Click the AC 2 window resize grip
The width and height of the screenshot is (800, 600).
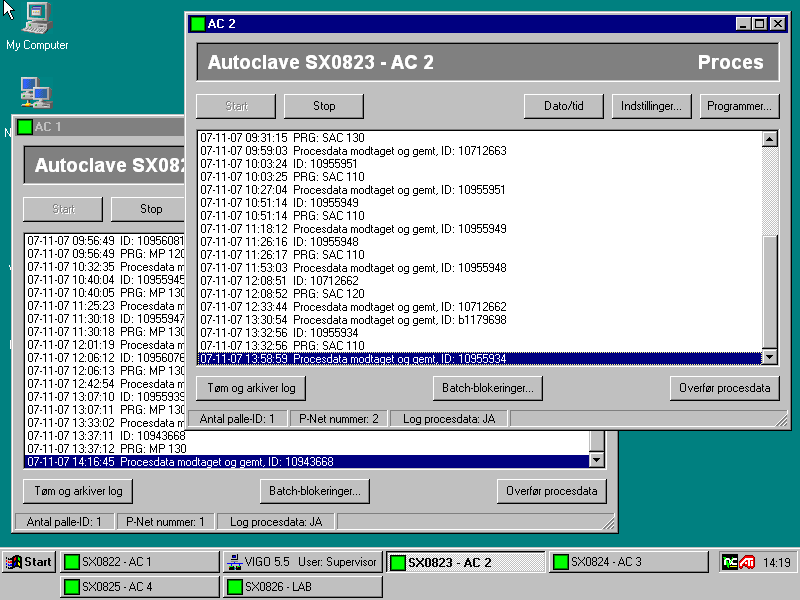coord(782,420)
